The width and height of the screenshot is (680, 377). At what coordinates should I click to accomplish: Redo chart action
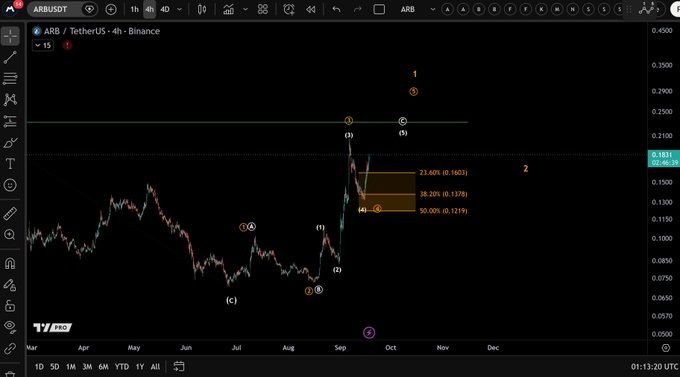pos(357,9)
